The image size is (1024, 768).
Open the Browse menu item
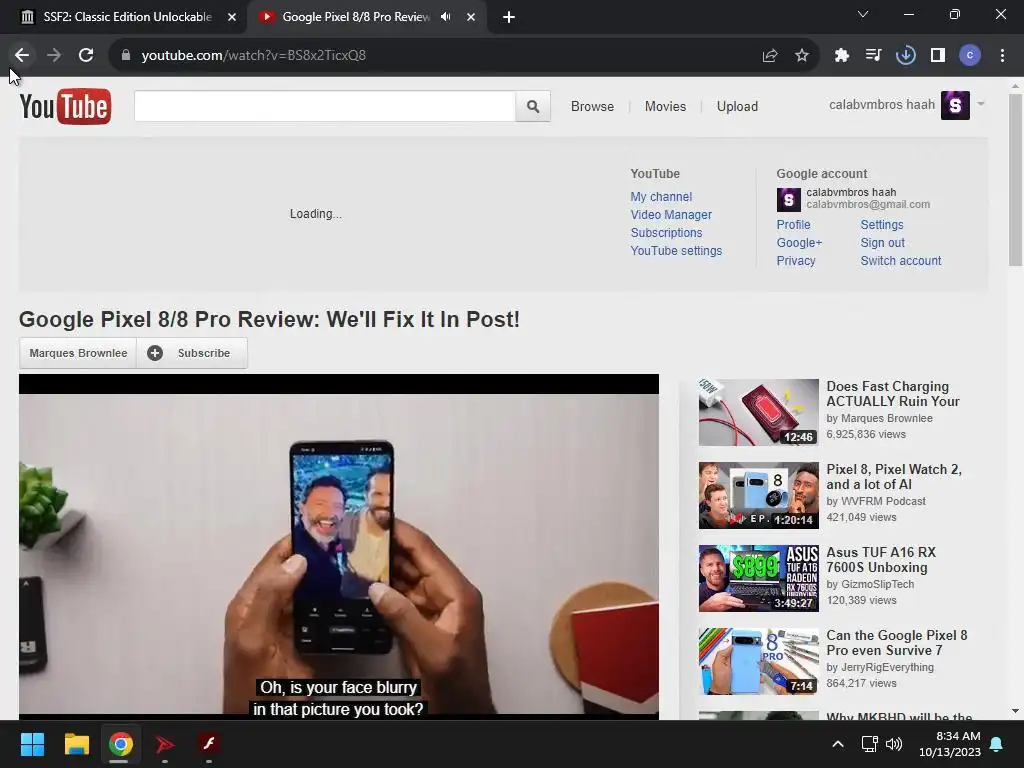pyautogui.click(x=592, y=106)
